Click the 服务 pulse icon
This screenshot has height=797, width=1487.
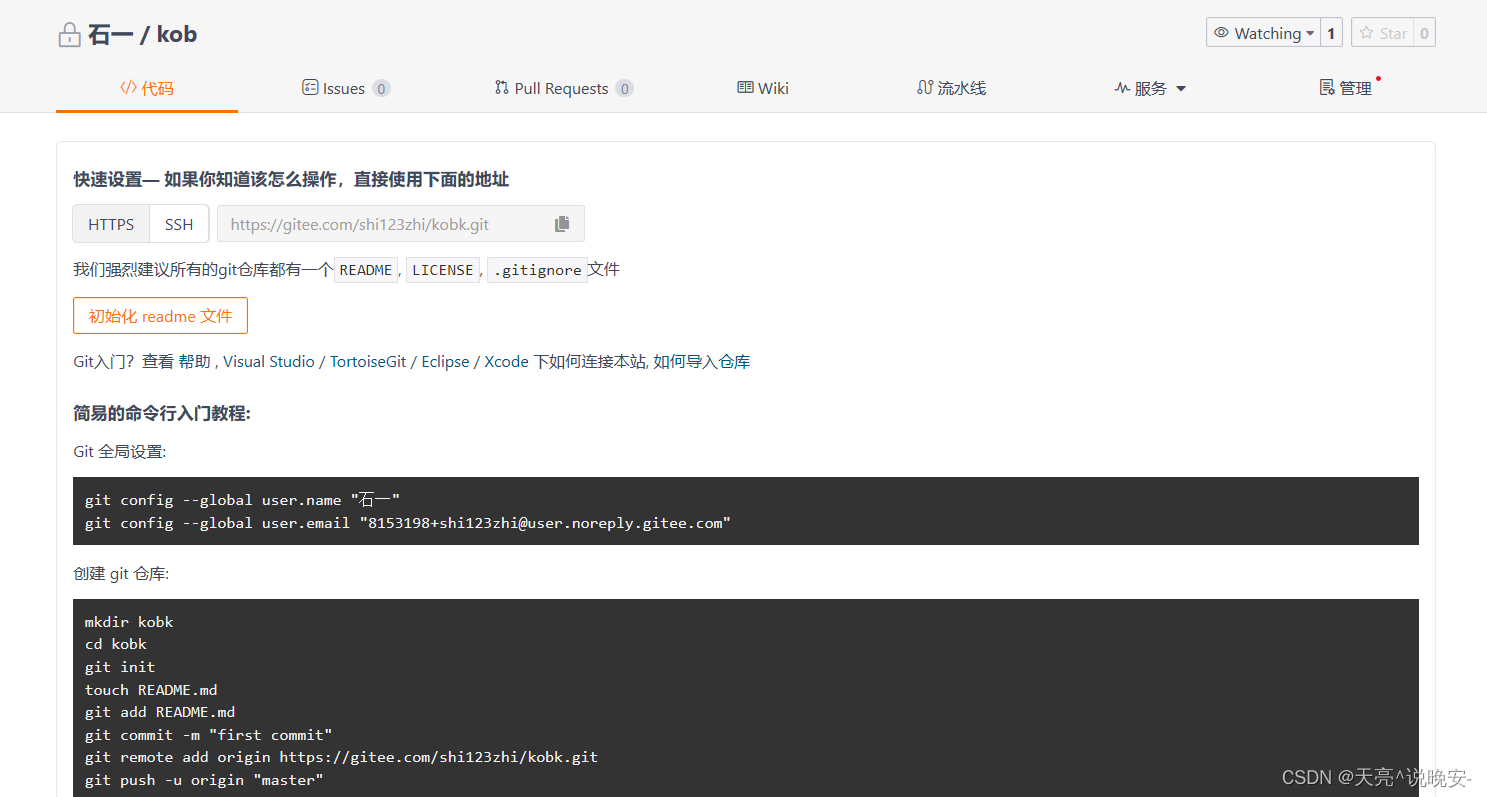(1122, 88)
